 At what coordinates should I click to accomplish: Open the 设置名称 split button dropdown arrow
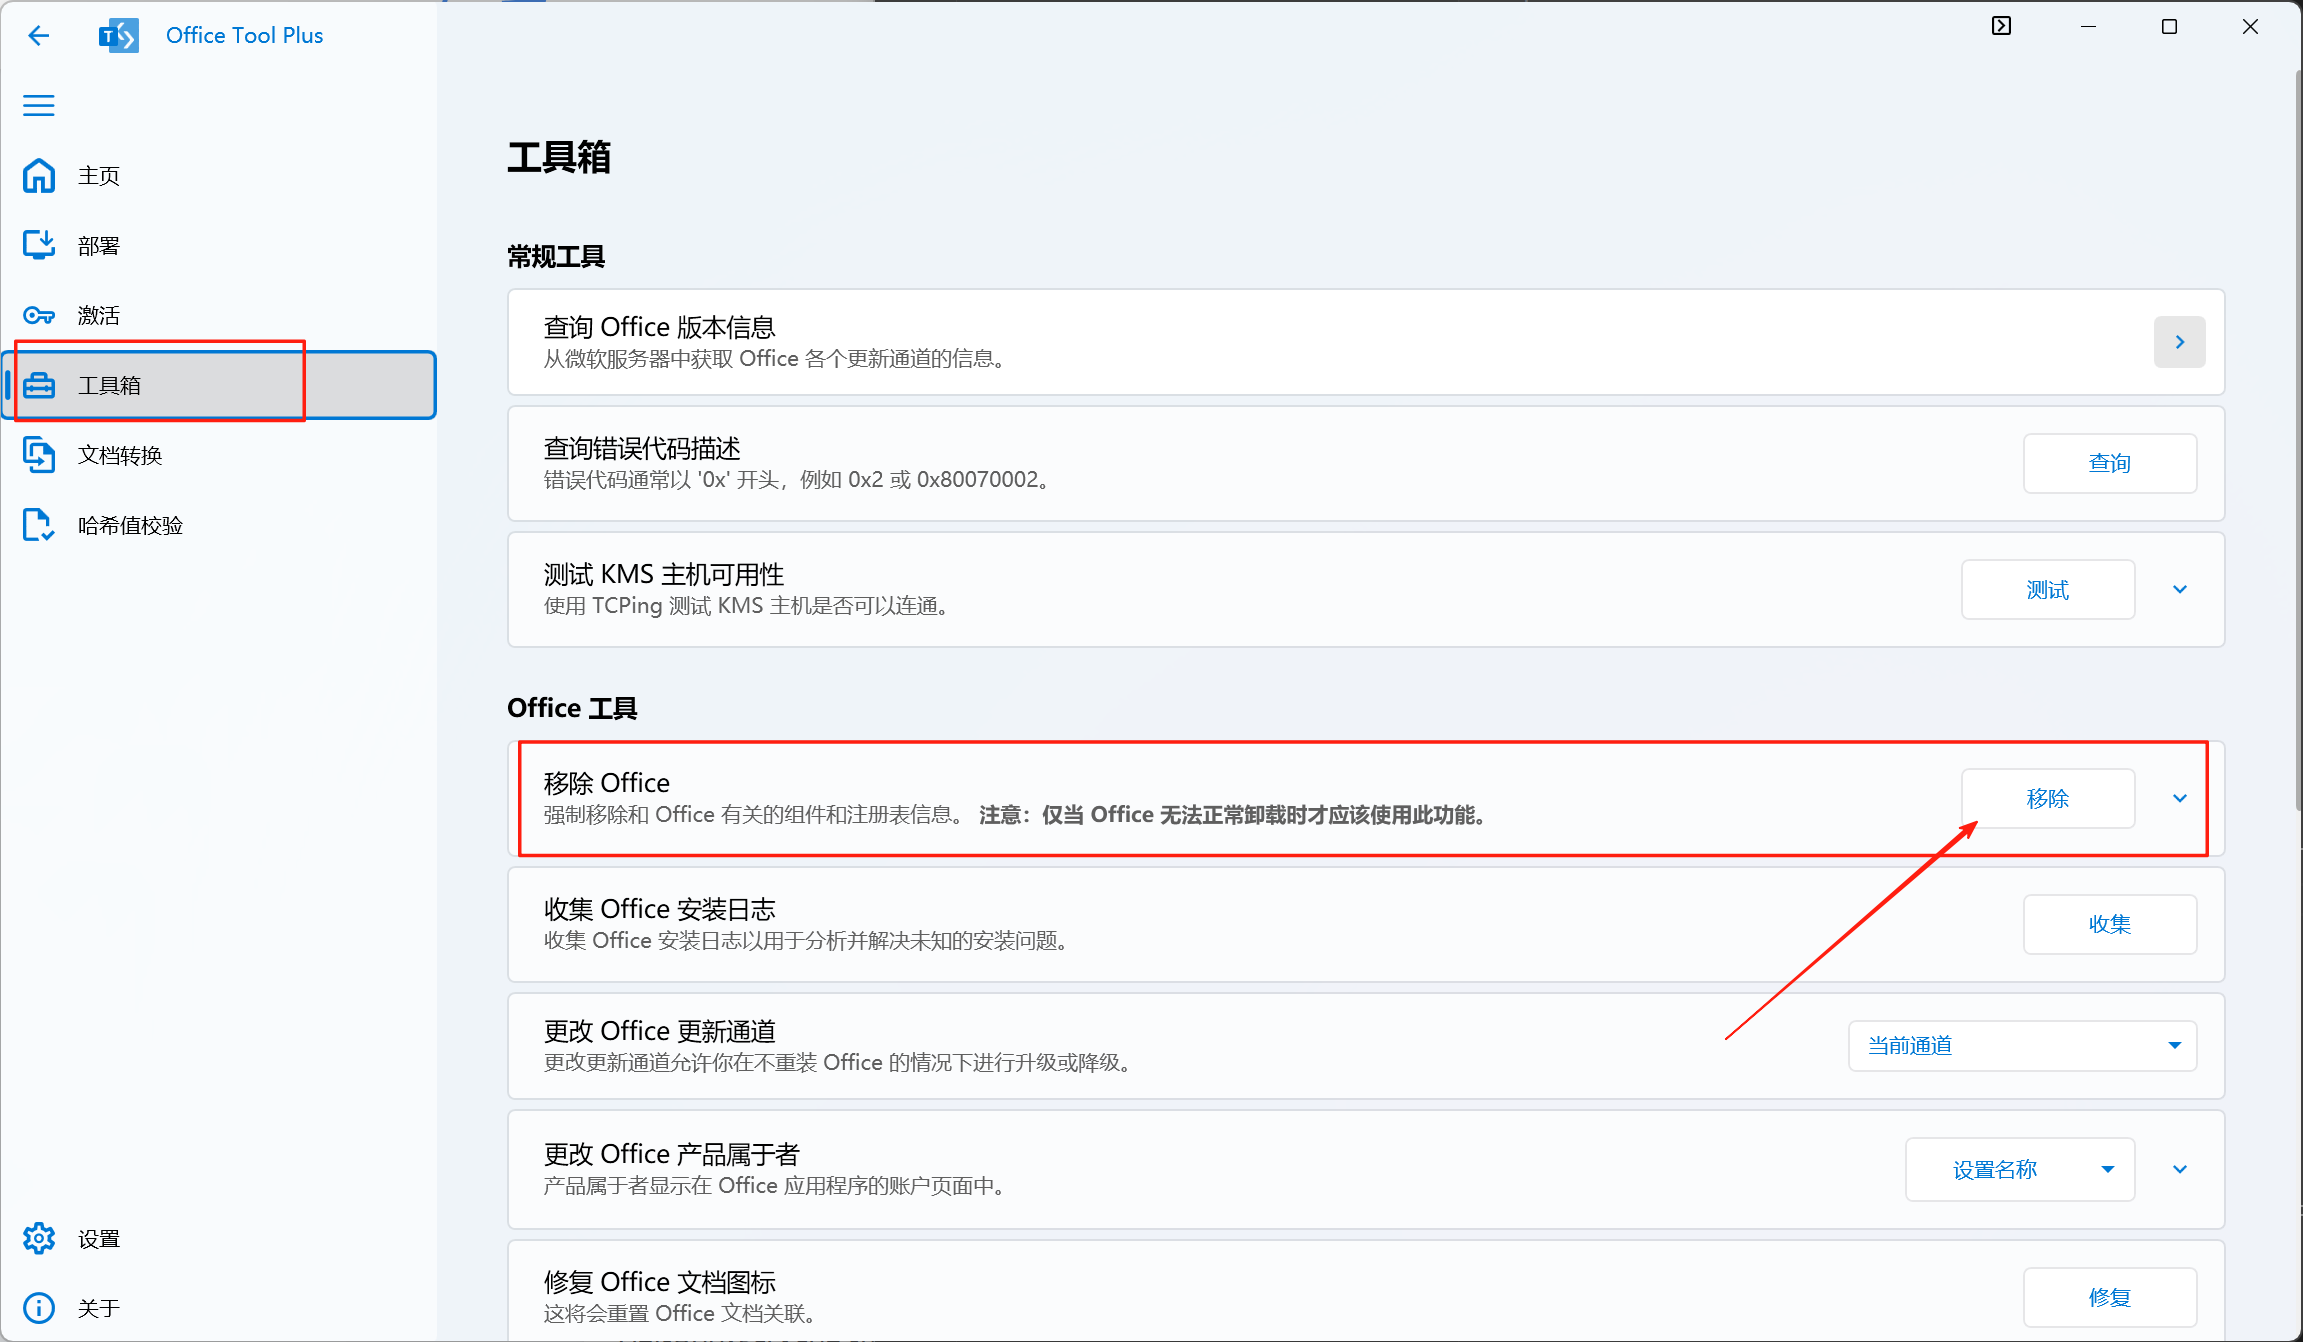pyautogui.click(x=2108, y=1169)
